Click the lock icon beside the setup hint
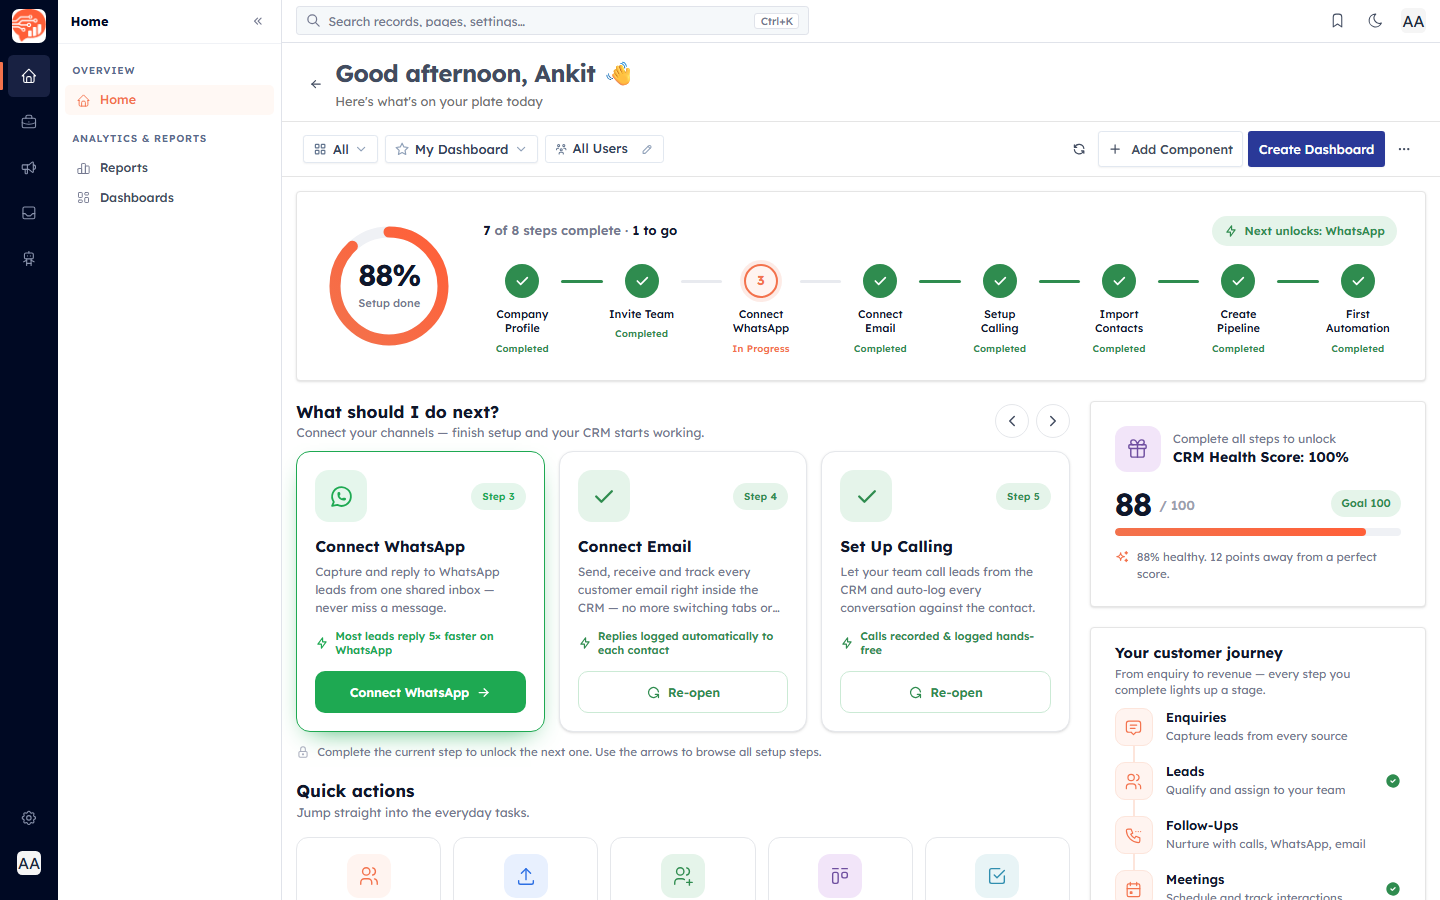Image resolution: width=1440 pixels, height=900 pixels. pyautogui.click(x=303, y=752)
